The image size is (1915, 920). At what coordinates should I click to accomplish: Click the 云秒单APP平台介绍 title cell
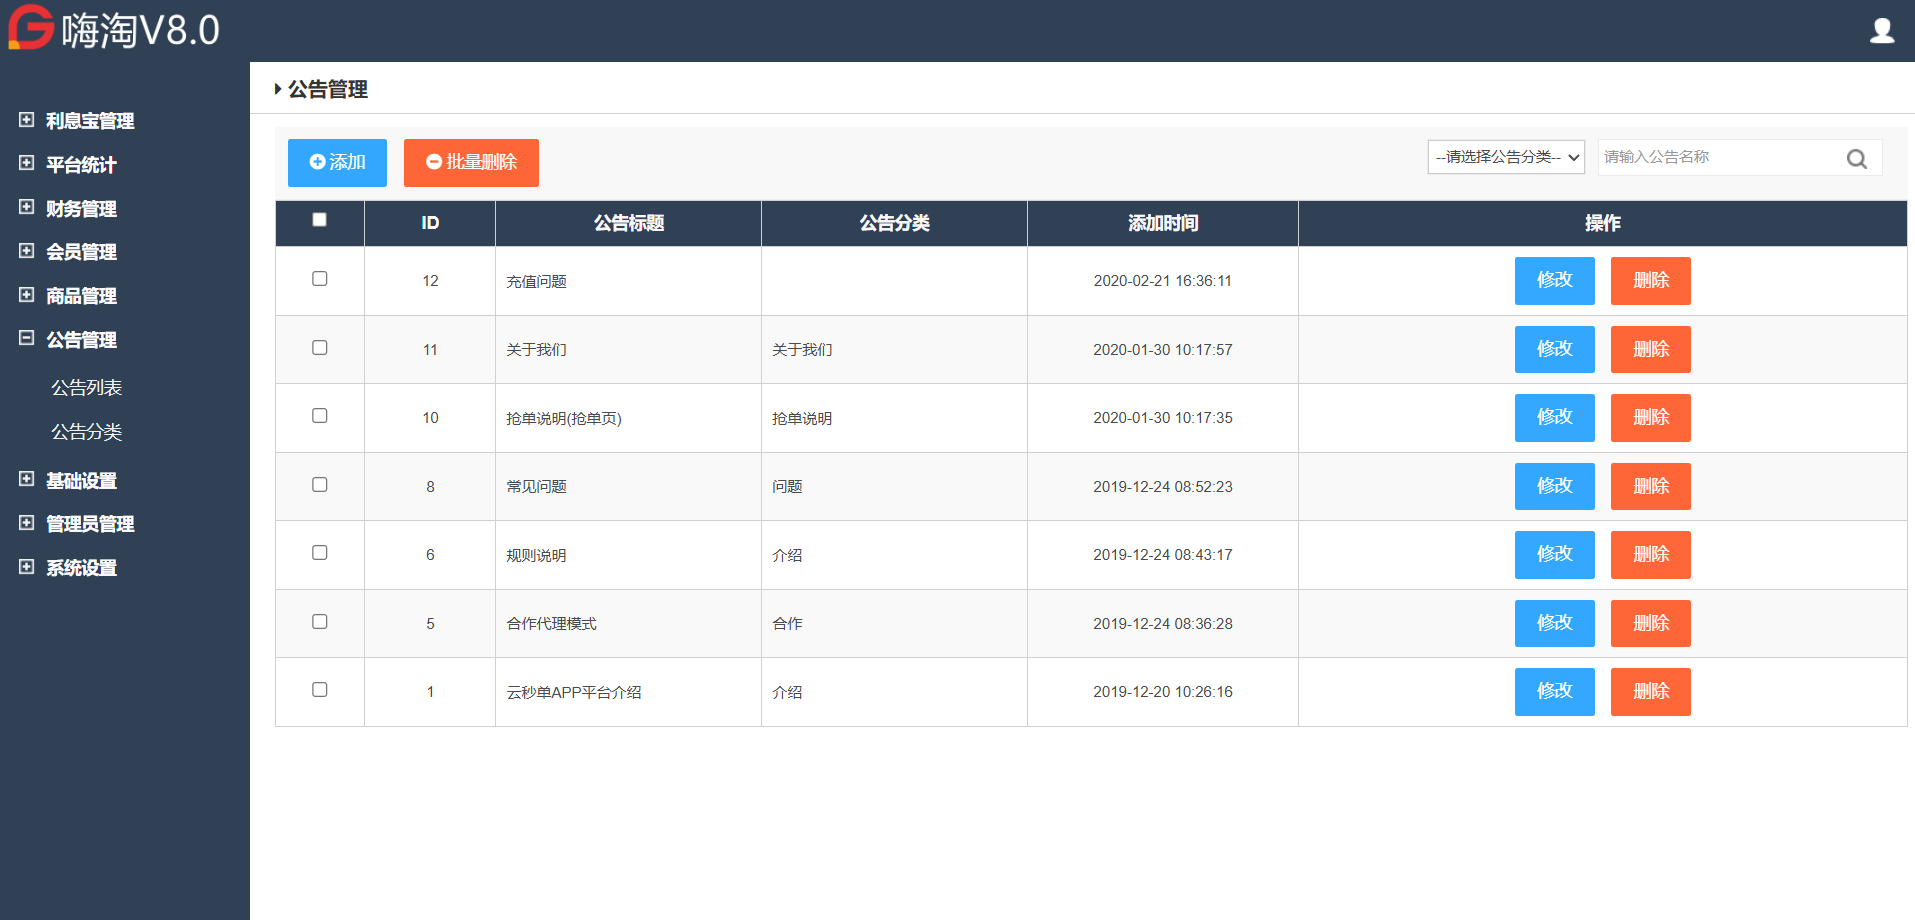pos(629,692)
